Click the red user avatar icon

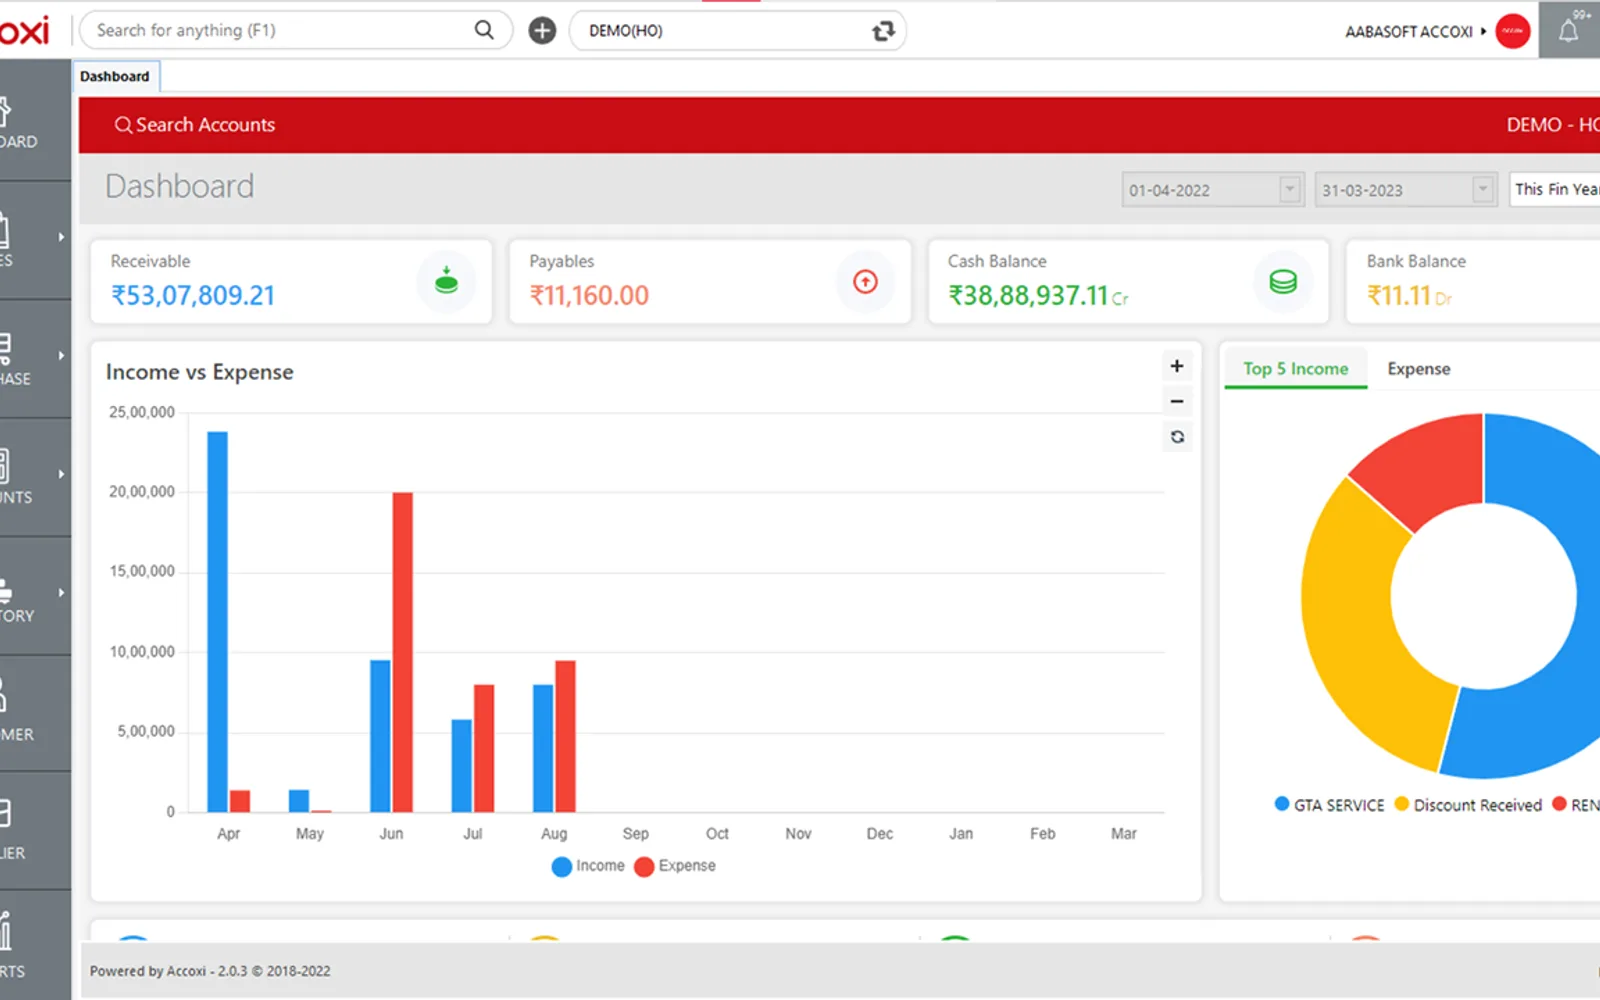[x=1513, y=31]
